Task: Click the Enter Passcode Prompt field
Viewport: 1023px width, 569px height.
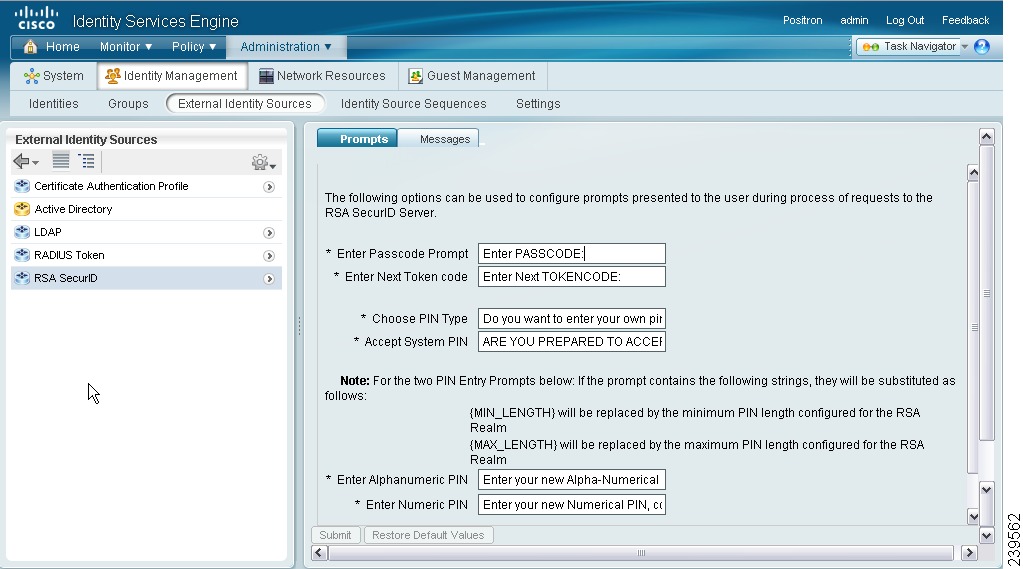Action: tap(572, 254)
